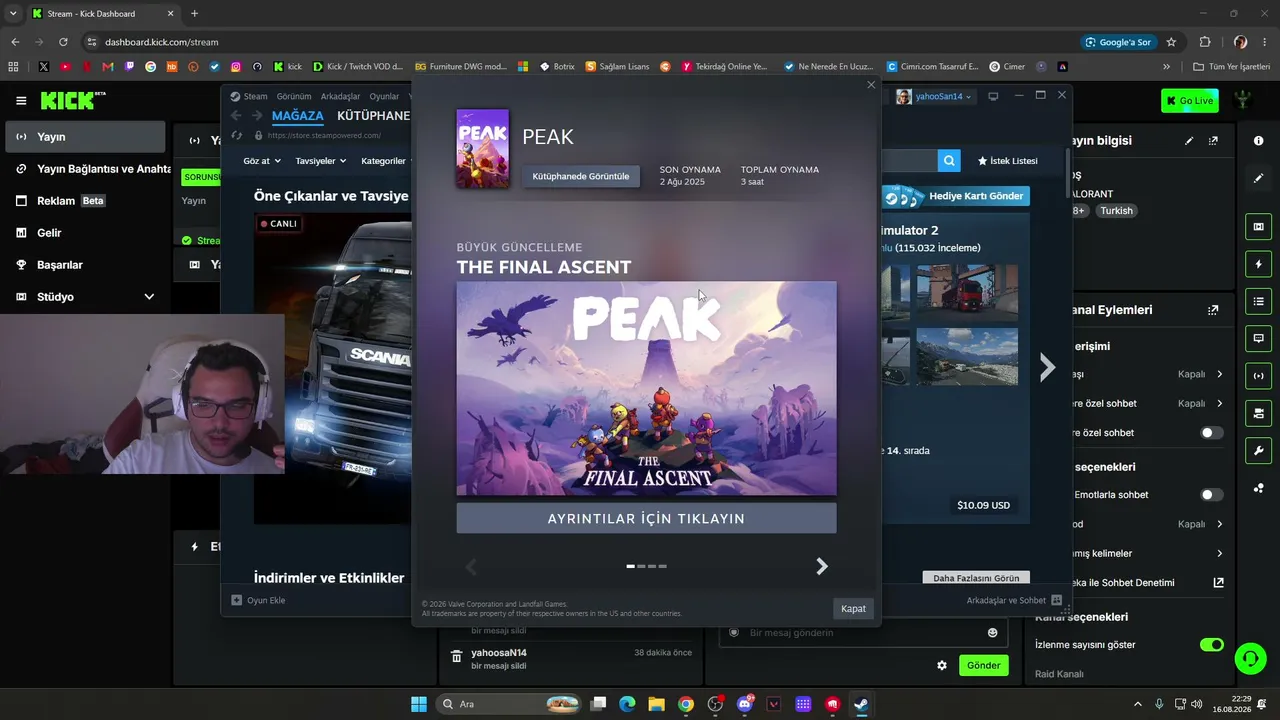Toggle İzlenme sayısını göster switch

point(1211,645)
